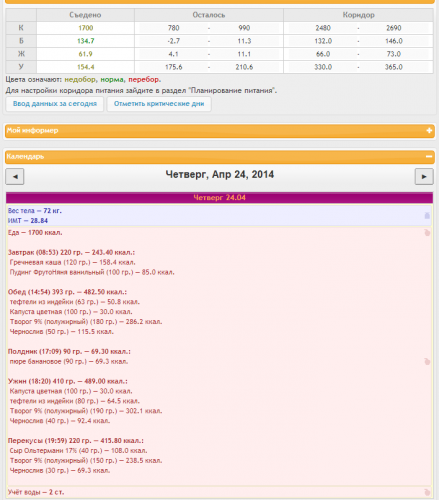
Task: Click the 'Мой информер' header title
Action: 32,130
